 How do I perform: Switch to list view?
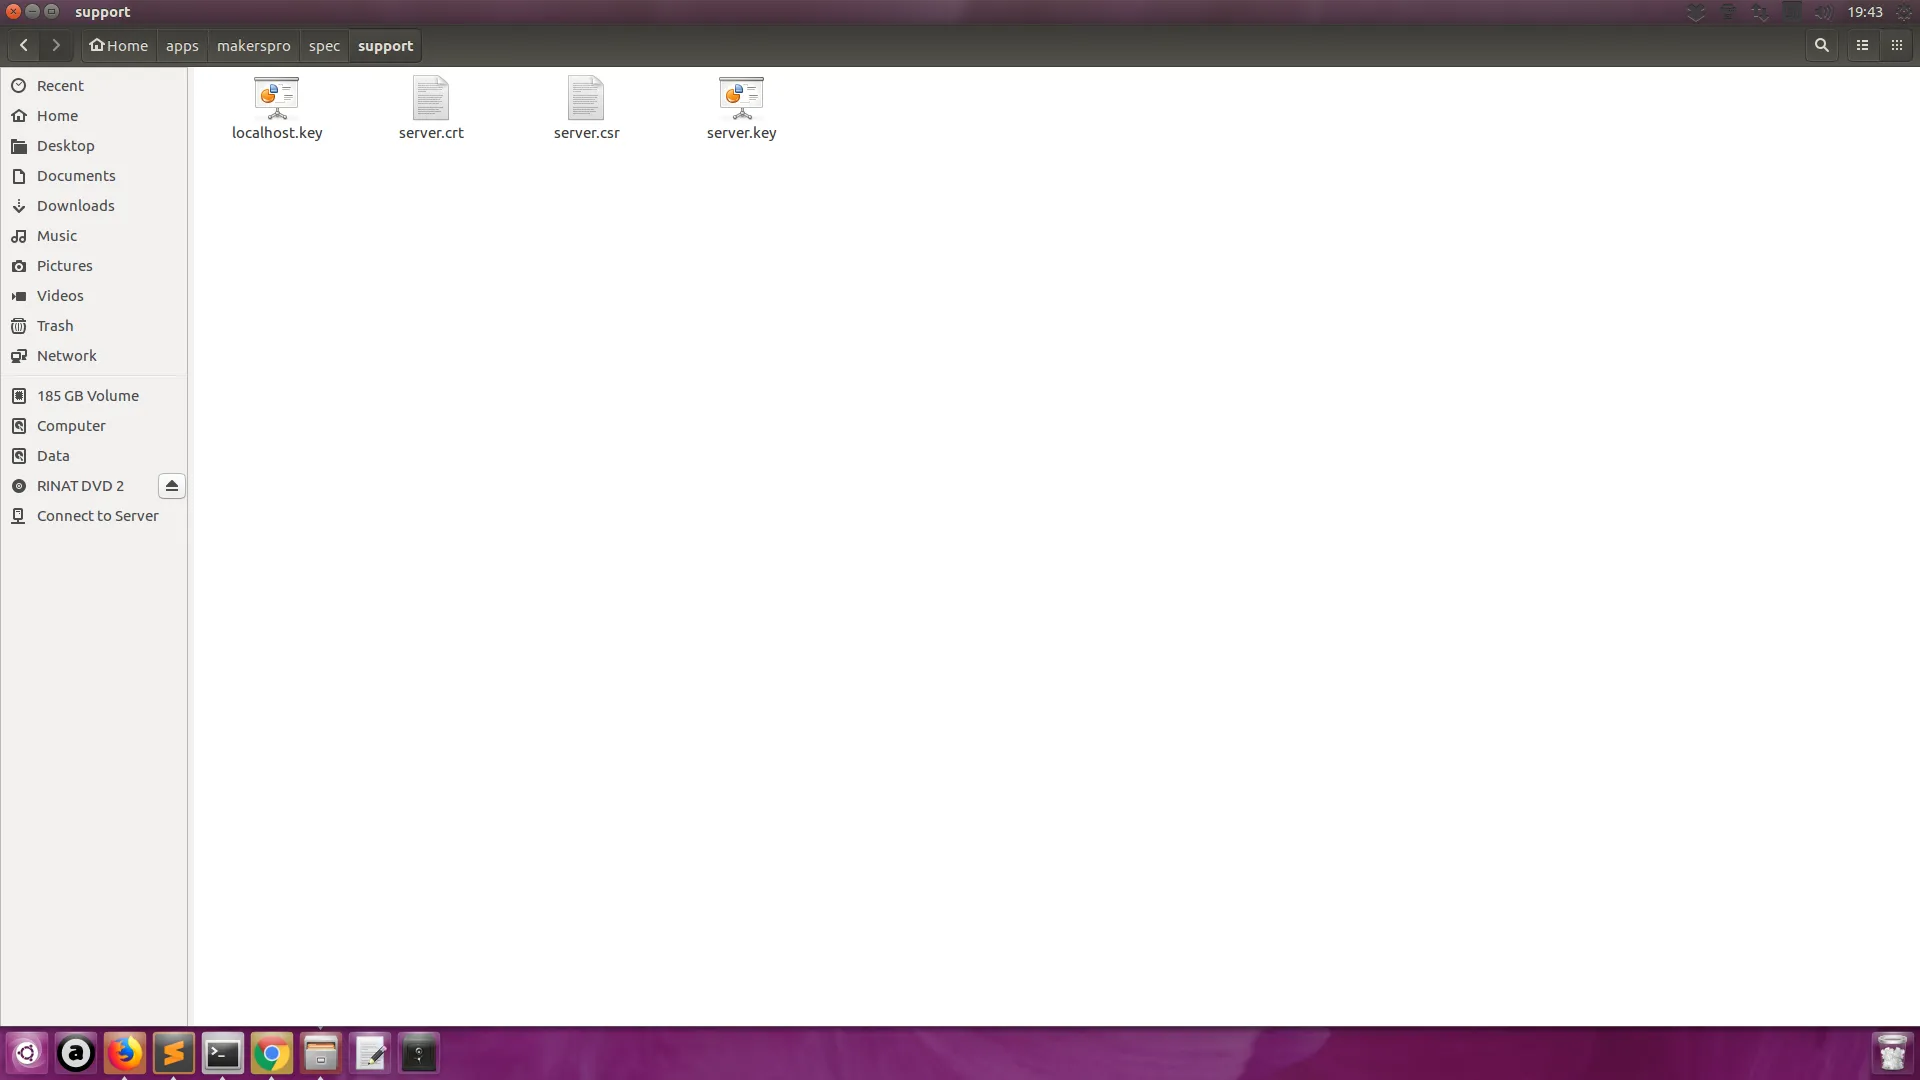[x=1862, y=45]
